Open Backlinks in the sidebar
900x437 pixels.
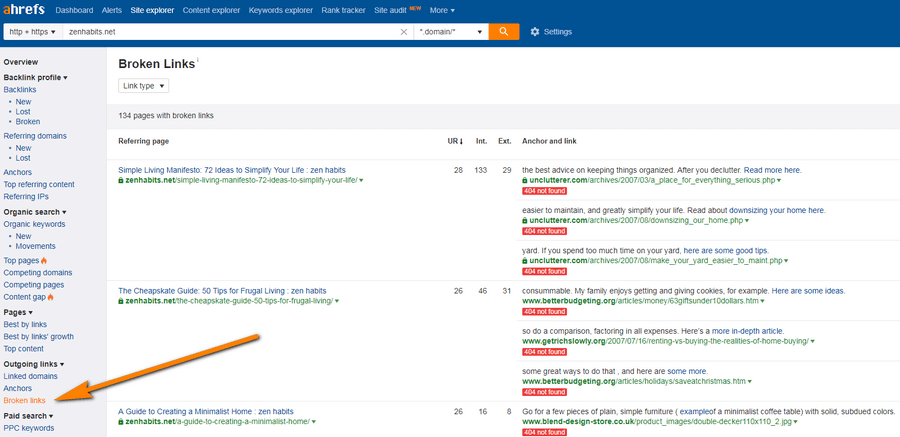[20, 90]
